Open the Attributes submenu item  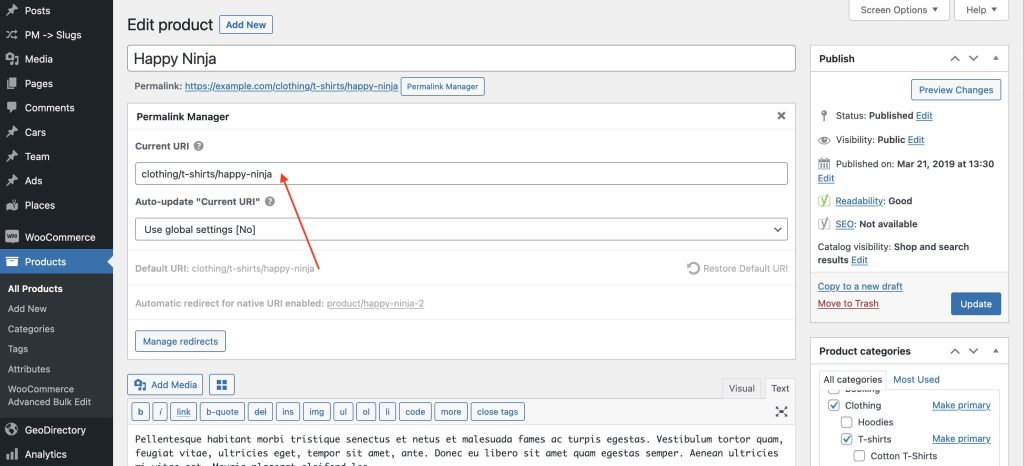(x=29, y=369)
